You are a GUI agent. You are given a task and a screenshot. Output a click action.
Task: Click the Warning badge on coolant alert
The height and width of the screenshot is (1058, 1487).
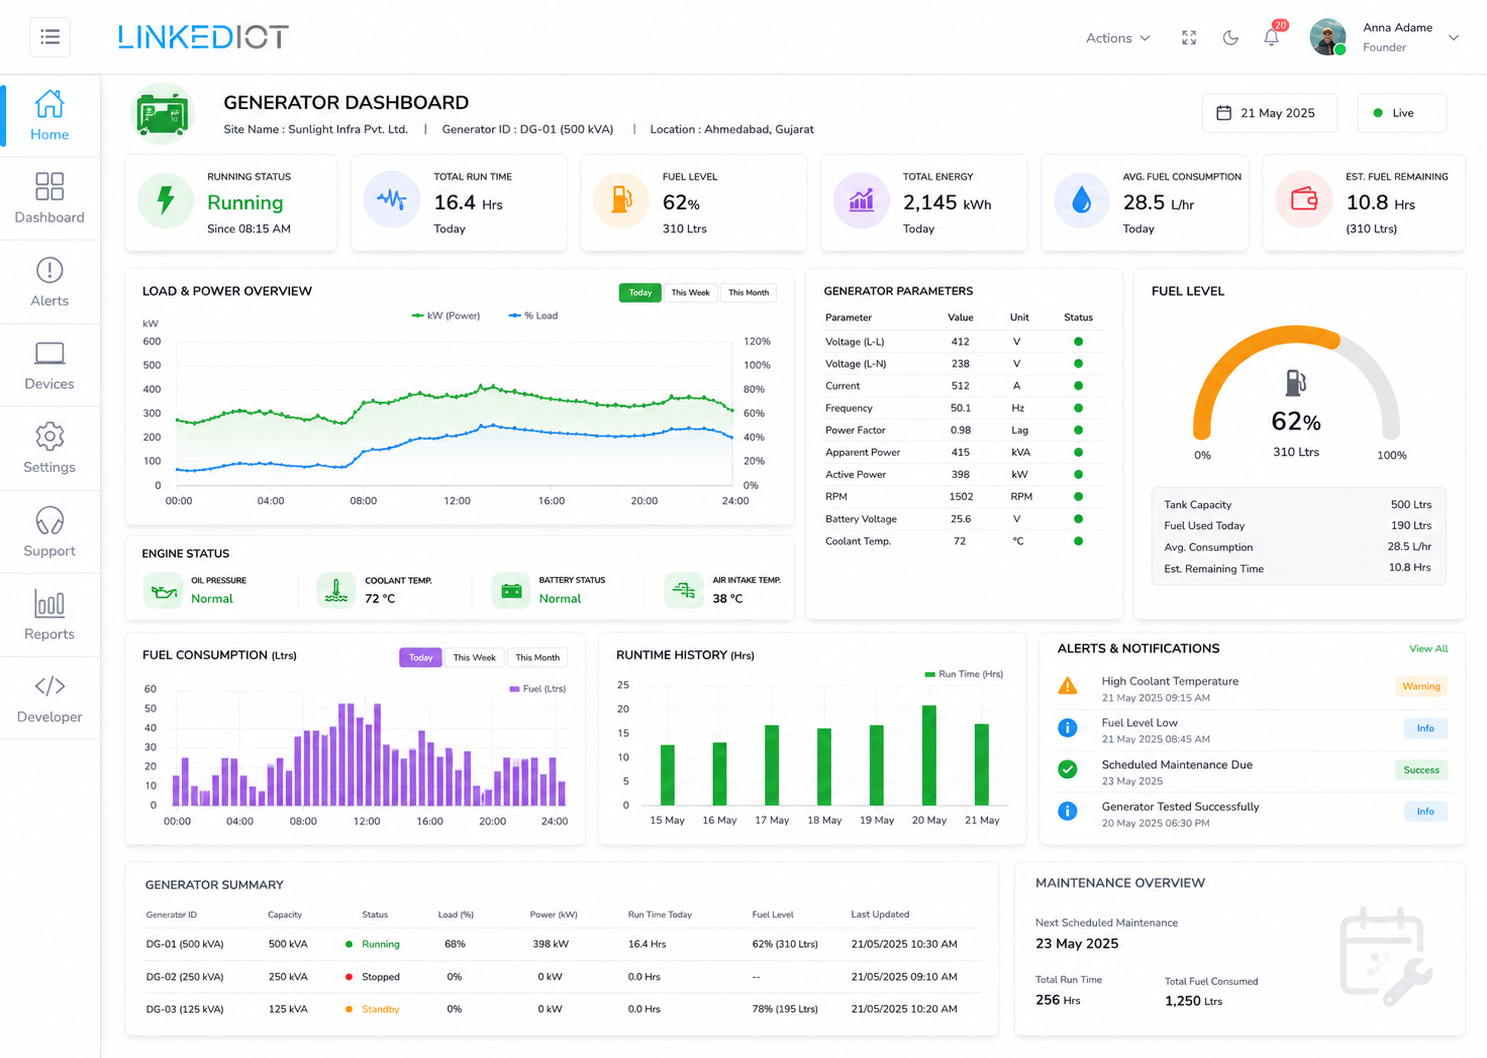click(x=1421, y=687)
